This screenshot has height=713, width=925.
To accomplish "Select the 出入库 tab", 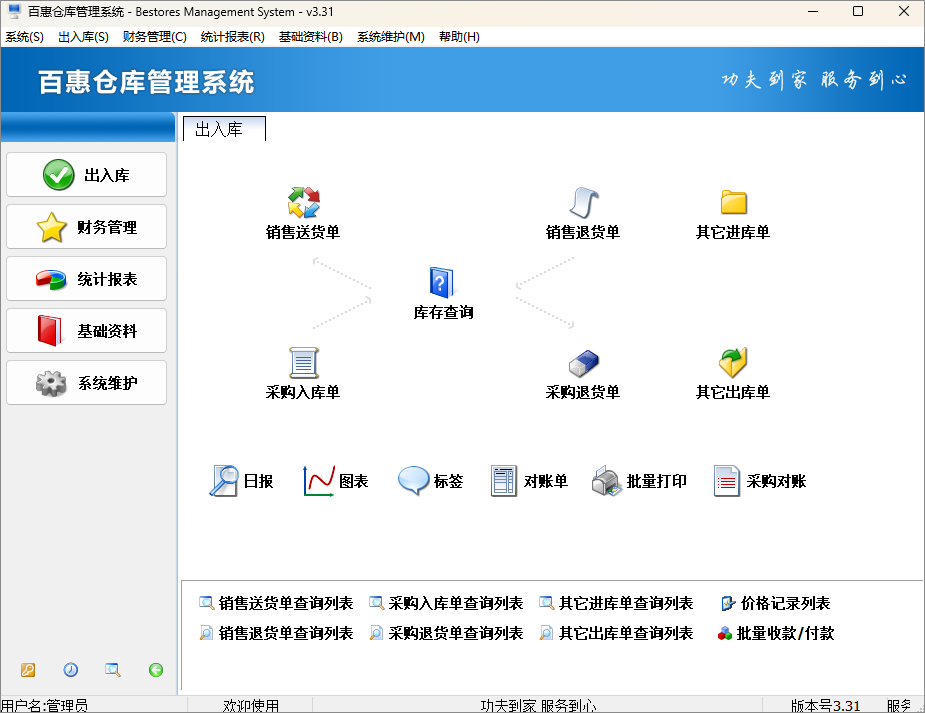I will pos(224,129).
